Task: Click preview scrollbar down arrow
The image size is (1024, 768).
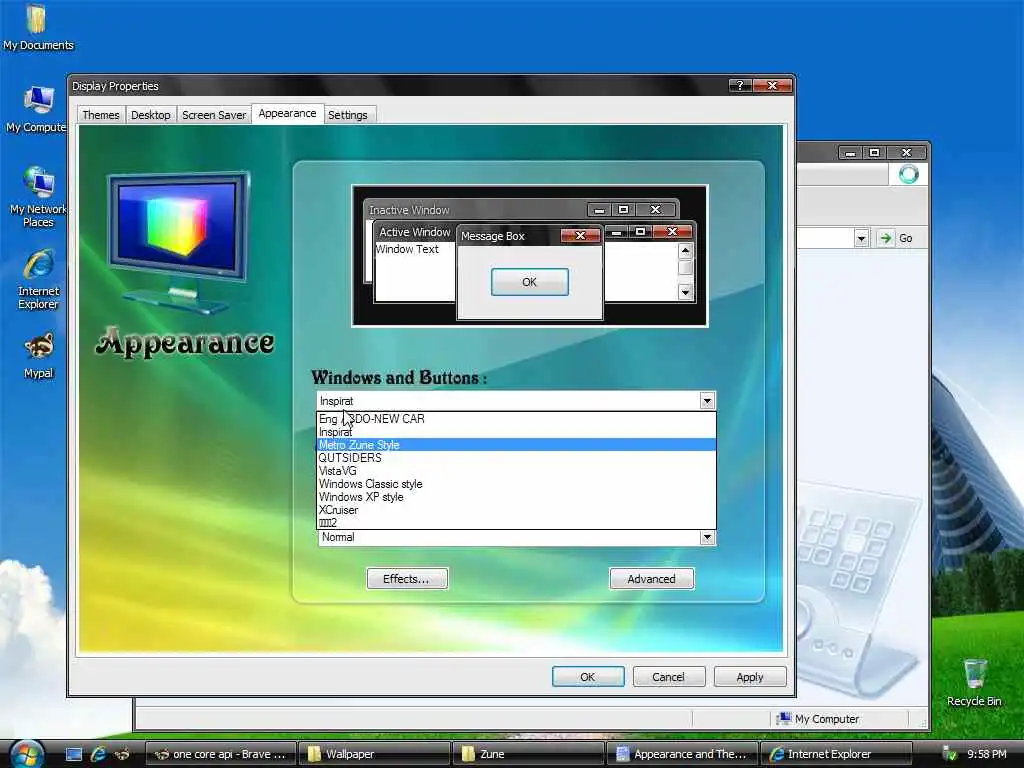Action: [x=685, y=292]
